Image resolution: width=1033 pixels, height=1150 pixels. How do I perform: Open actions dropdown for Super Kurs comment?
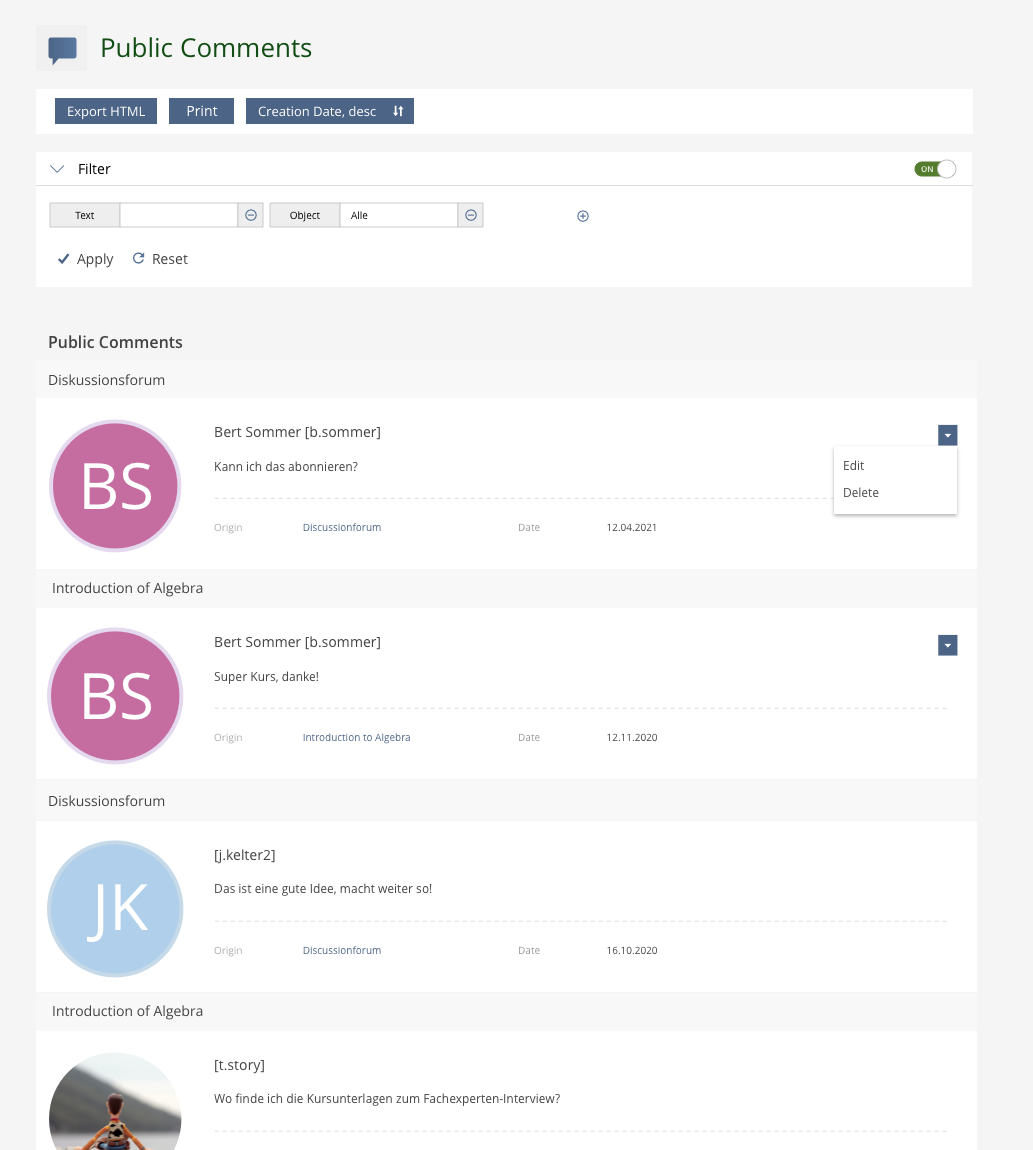pyautogui.click(x=948, y=645)
